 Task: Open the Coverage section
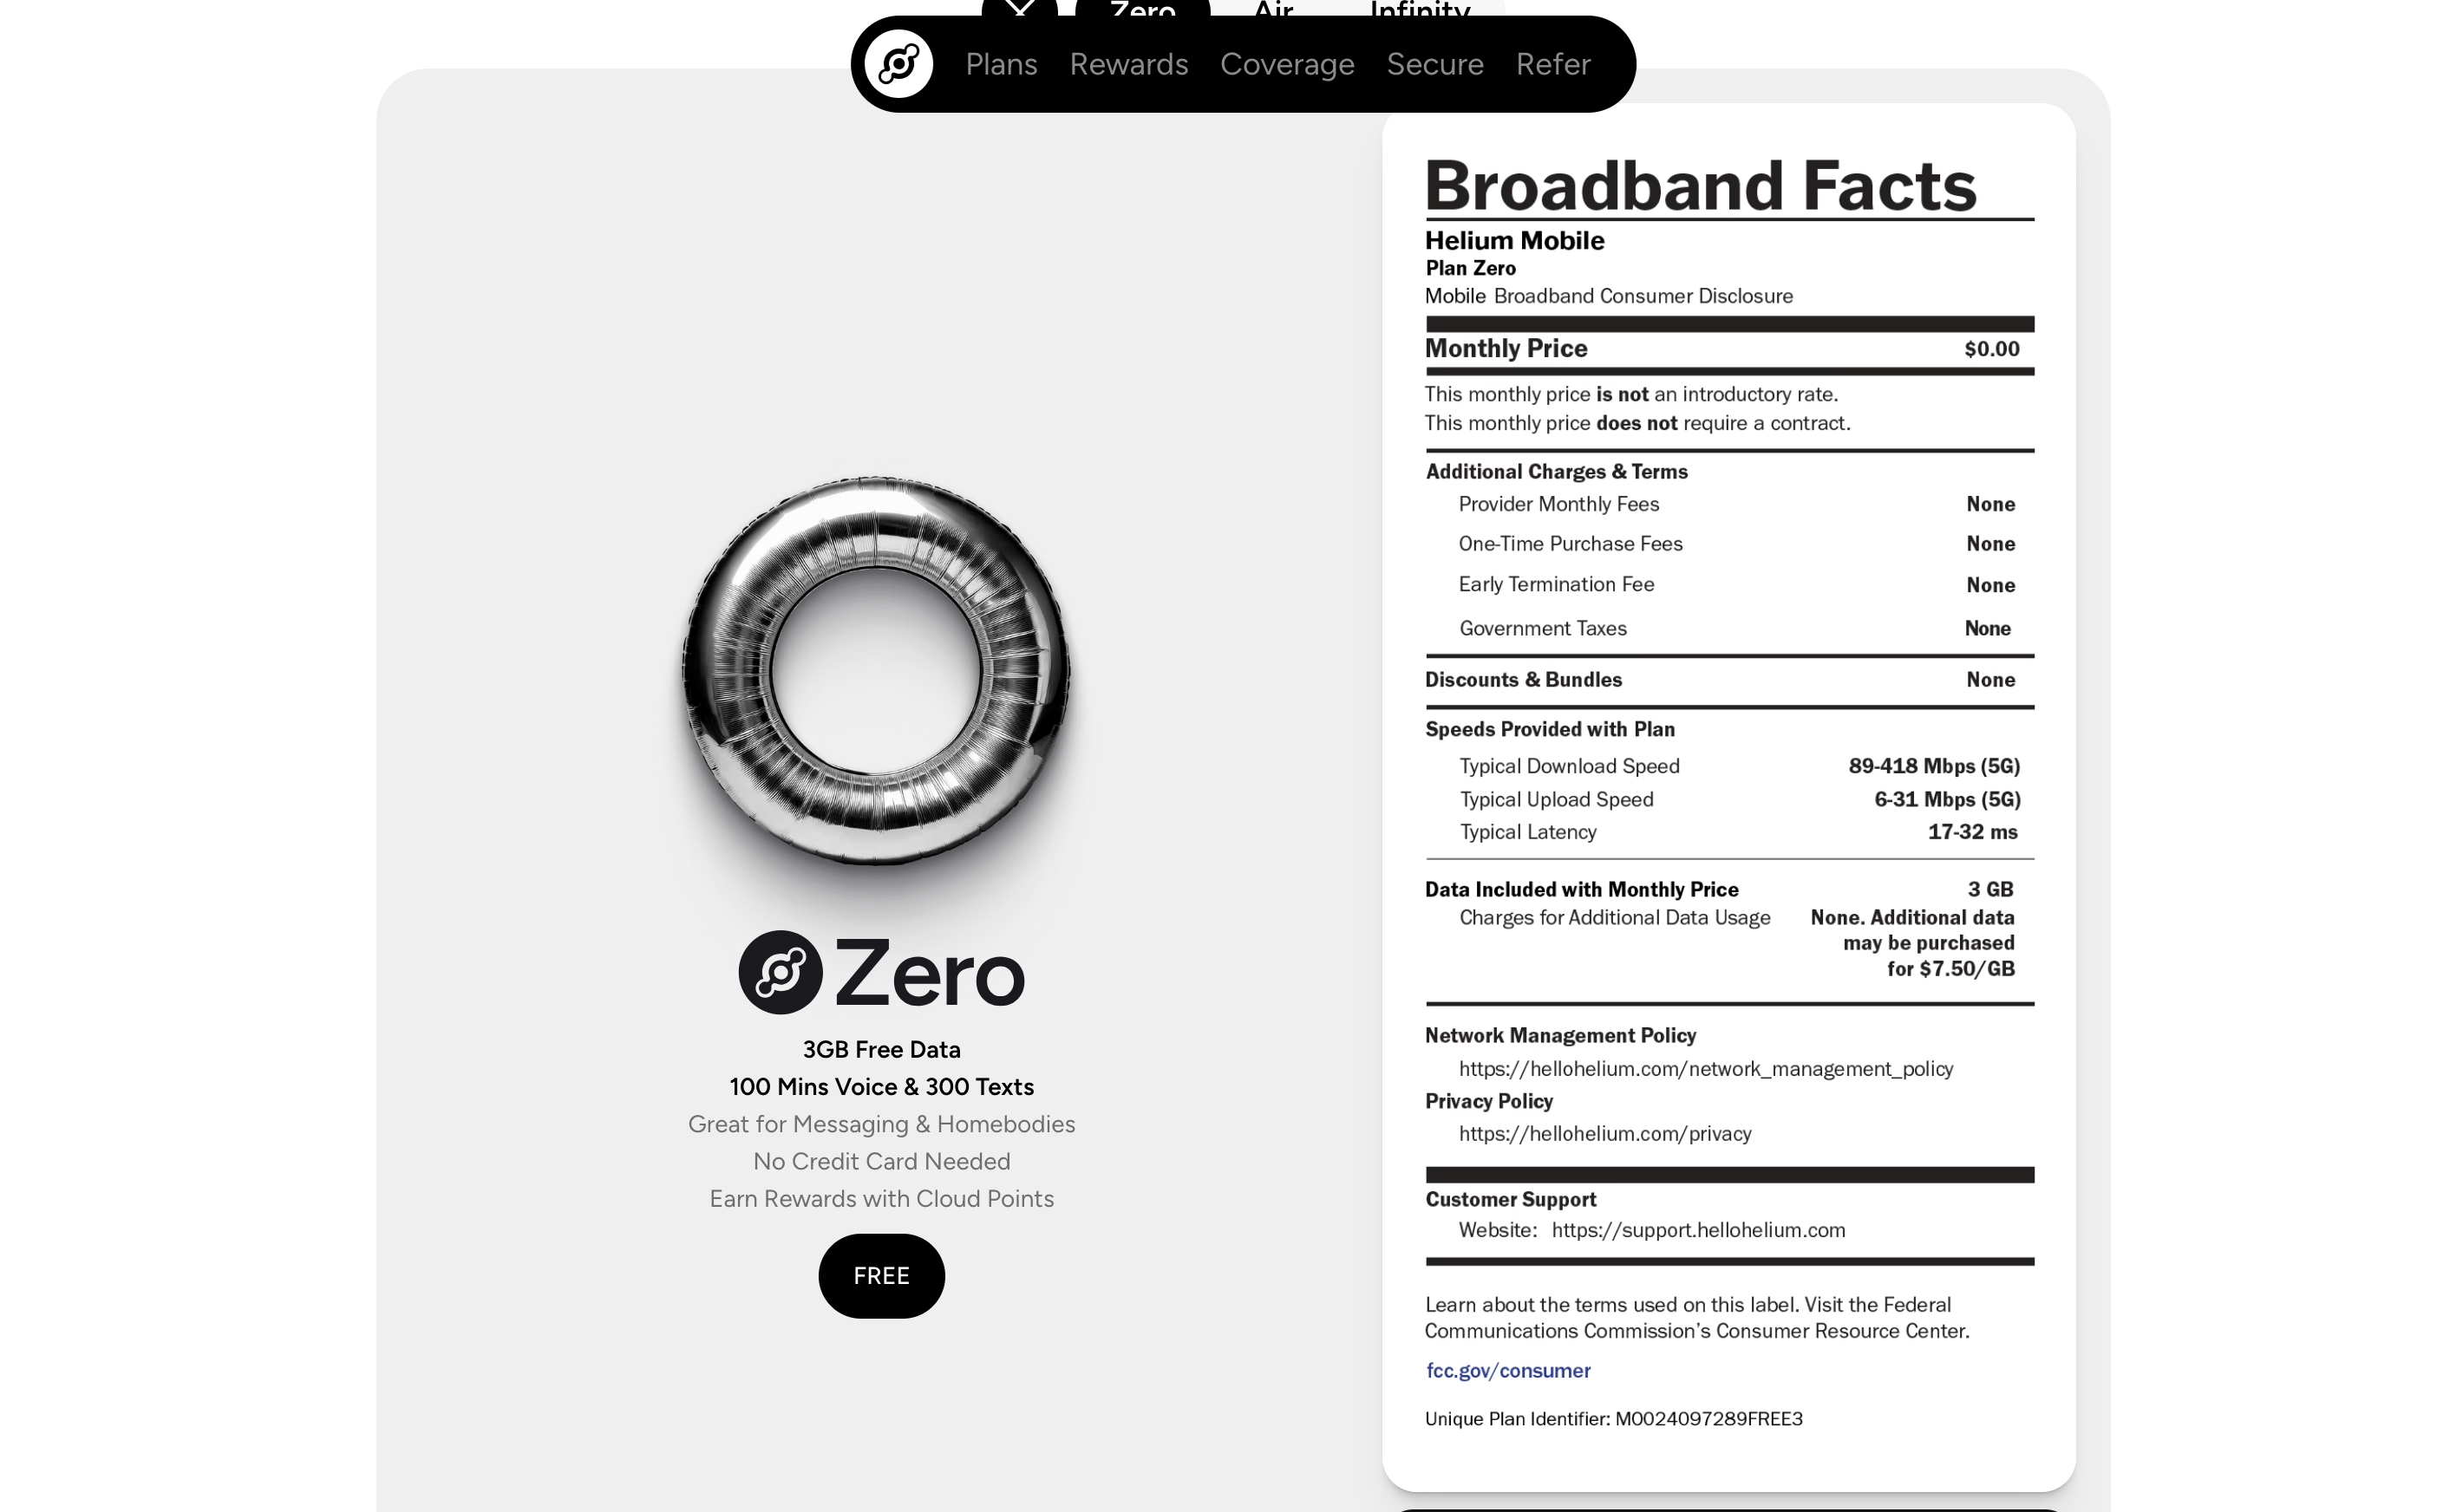pyautogui.click(x=1286, y=64)
